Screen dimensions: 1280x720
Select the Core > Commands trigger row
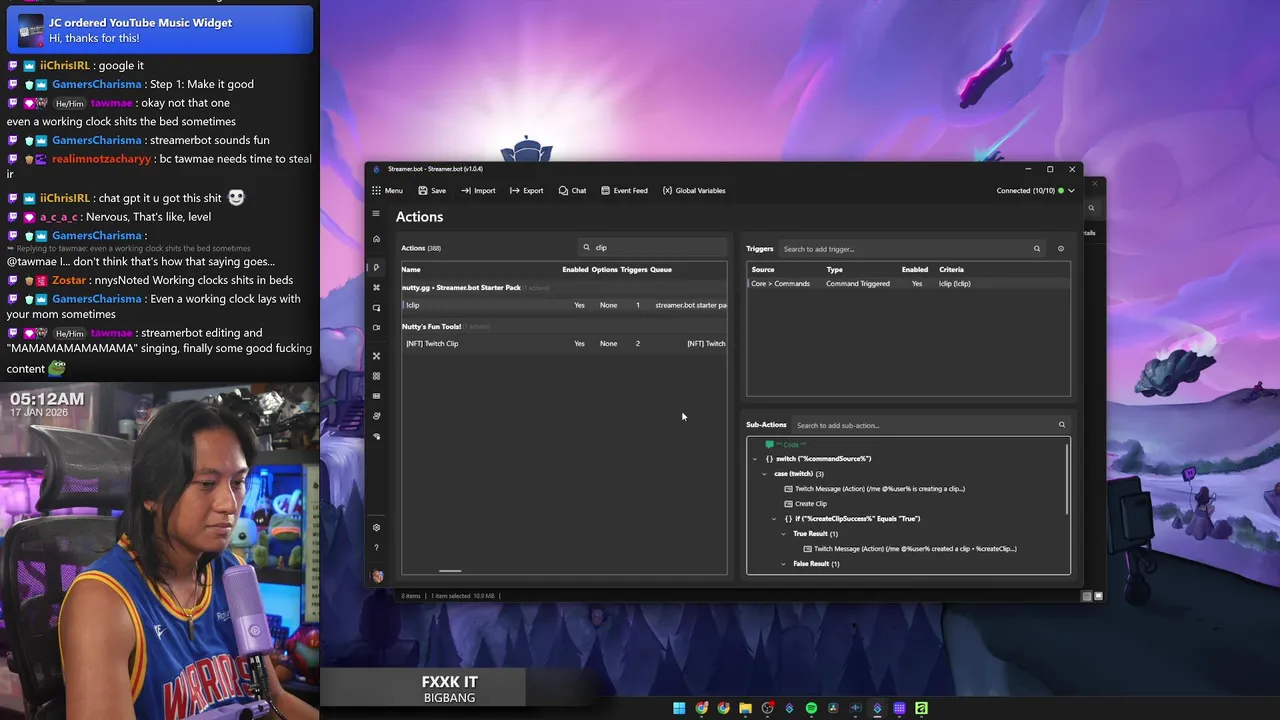click(x=908, y=283)
